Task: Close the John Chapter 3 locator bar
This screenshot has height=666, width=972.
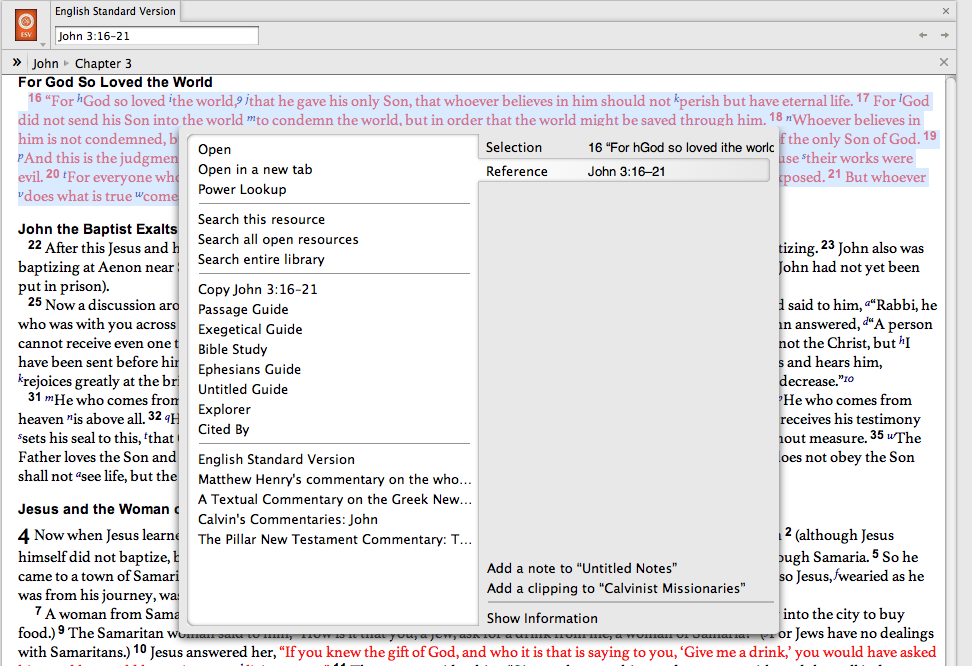Action: click(943, 62)
